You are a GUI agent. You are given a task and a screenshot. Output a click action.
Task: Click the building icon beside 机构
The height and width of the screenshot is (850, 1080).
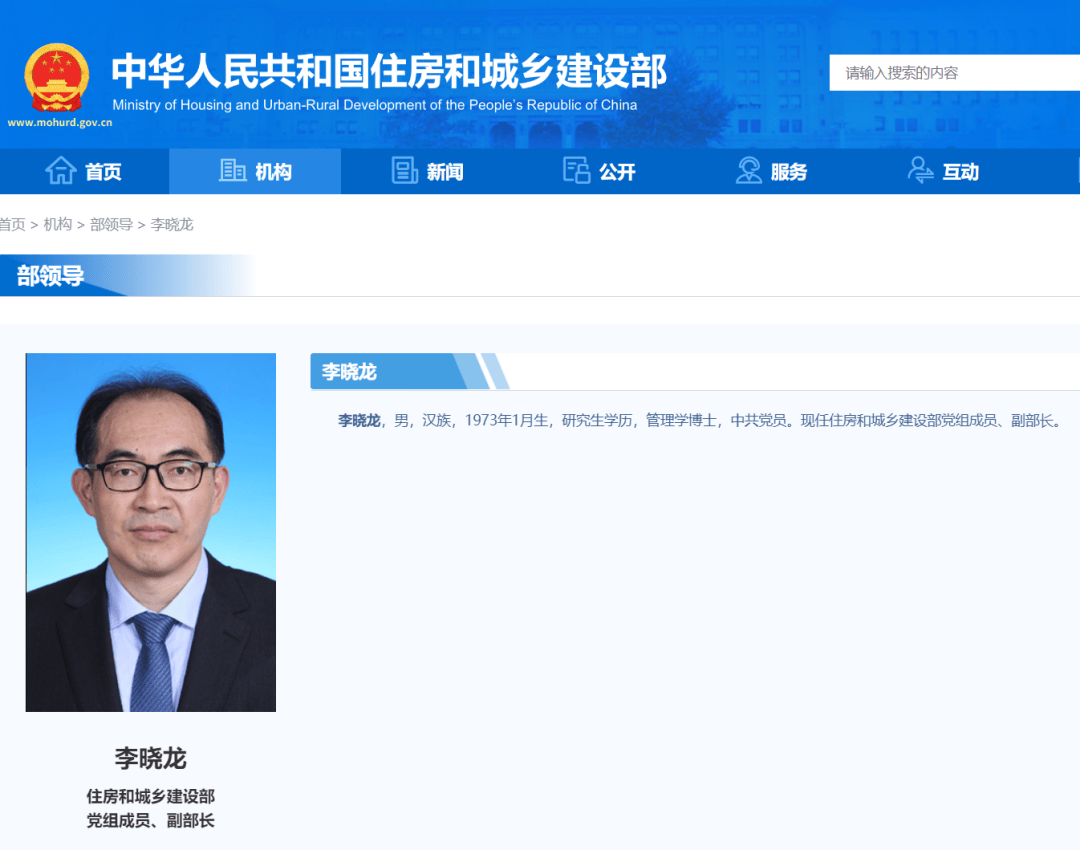232,170
